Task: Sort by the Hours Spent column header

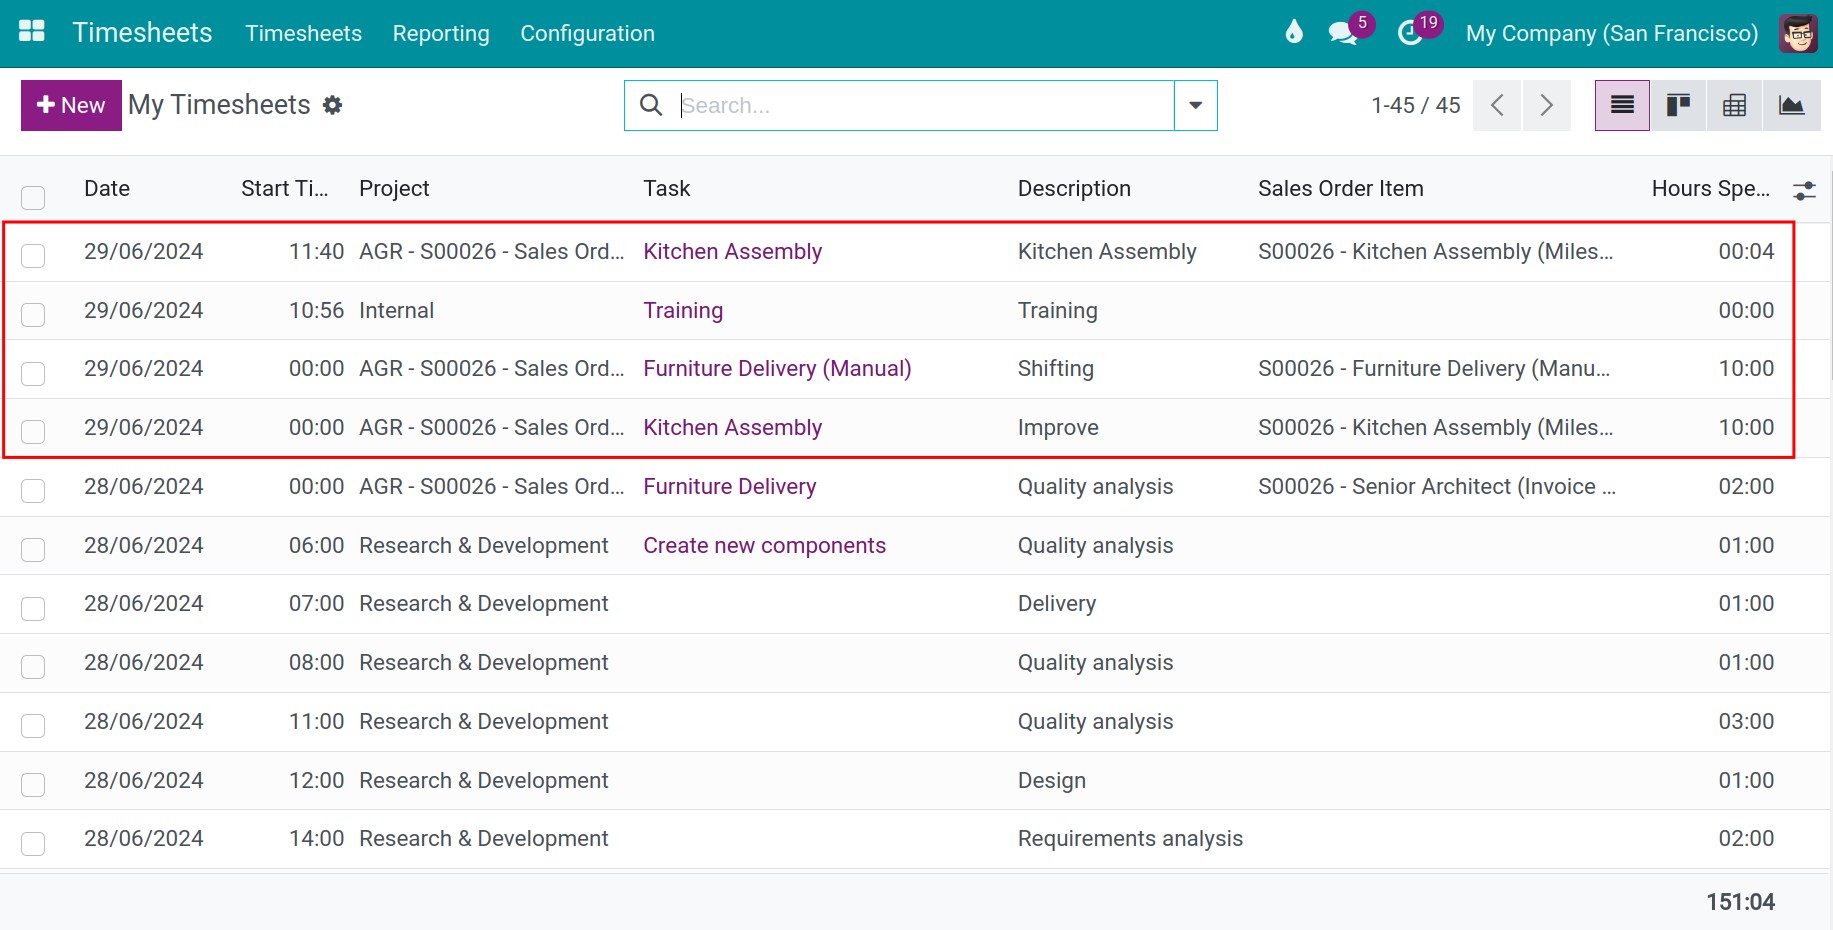Action: (1710, 189)
